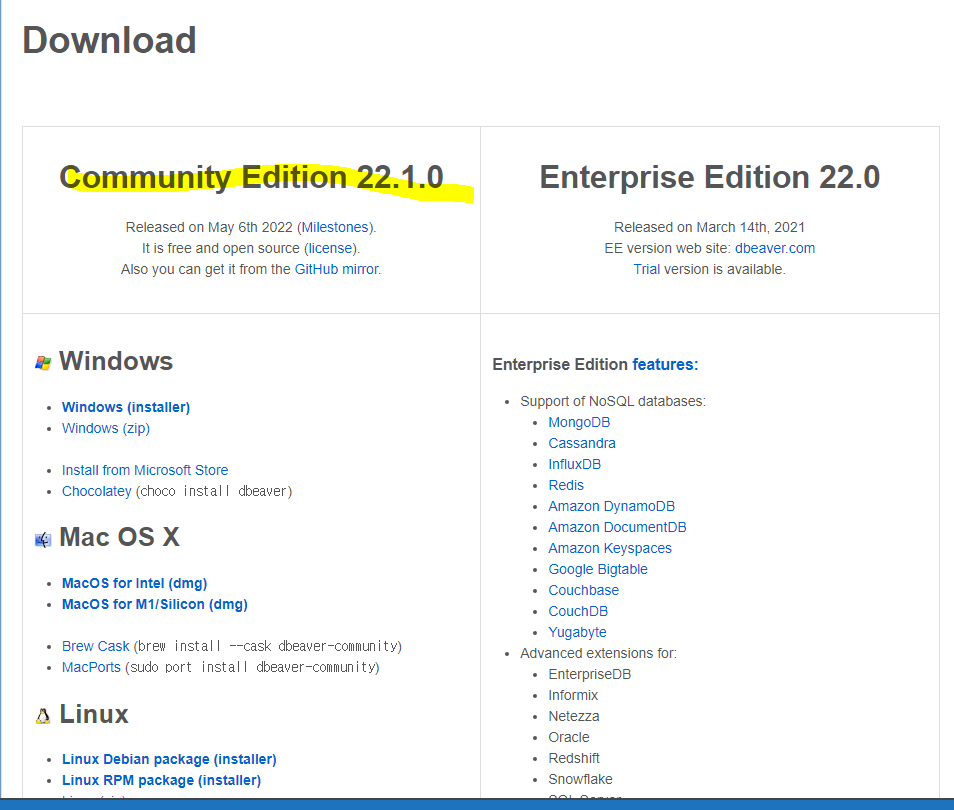This screenshot has height=810, width=954.
Task: Open the Redis link
Action: pyautogui.click(x=566, y=485)
